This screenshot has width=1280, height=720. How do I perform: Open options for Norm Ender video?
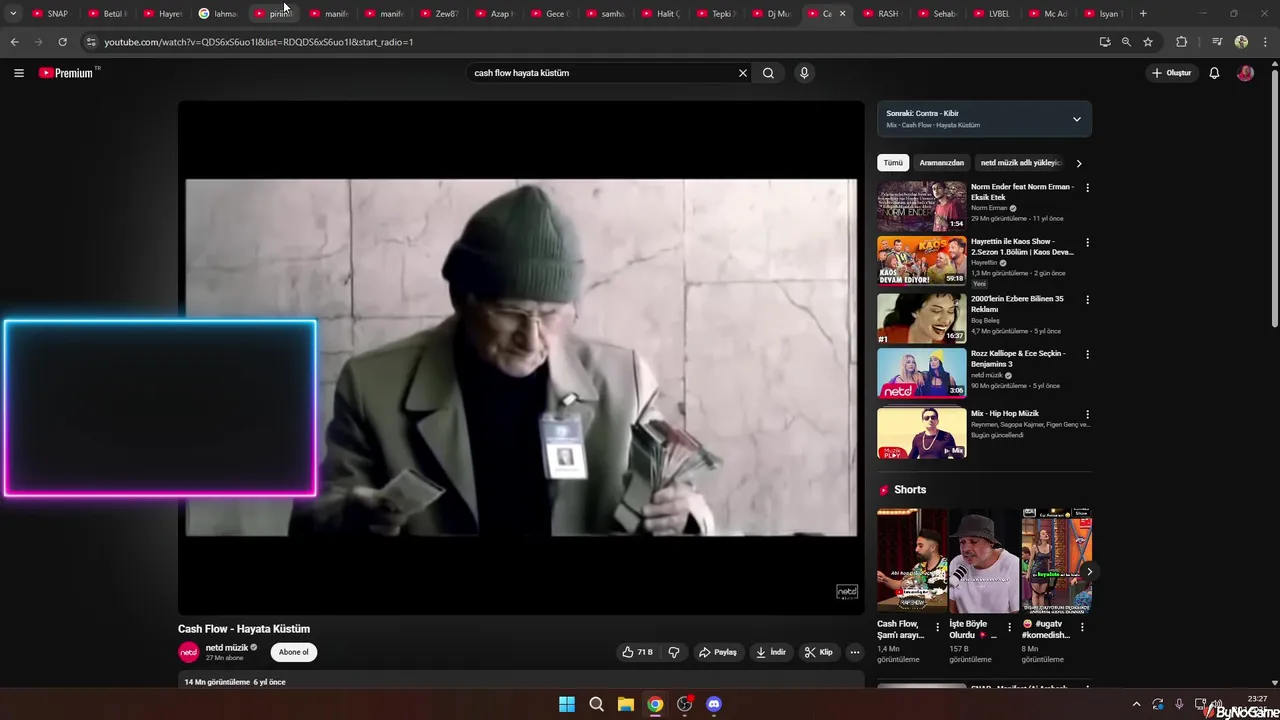[1087, 187]
